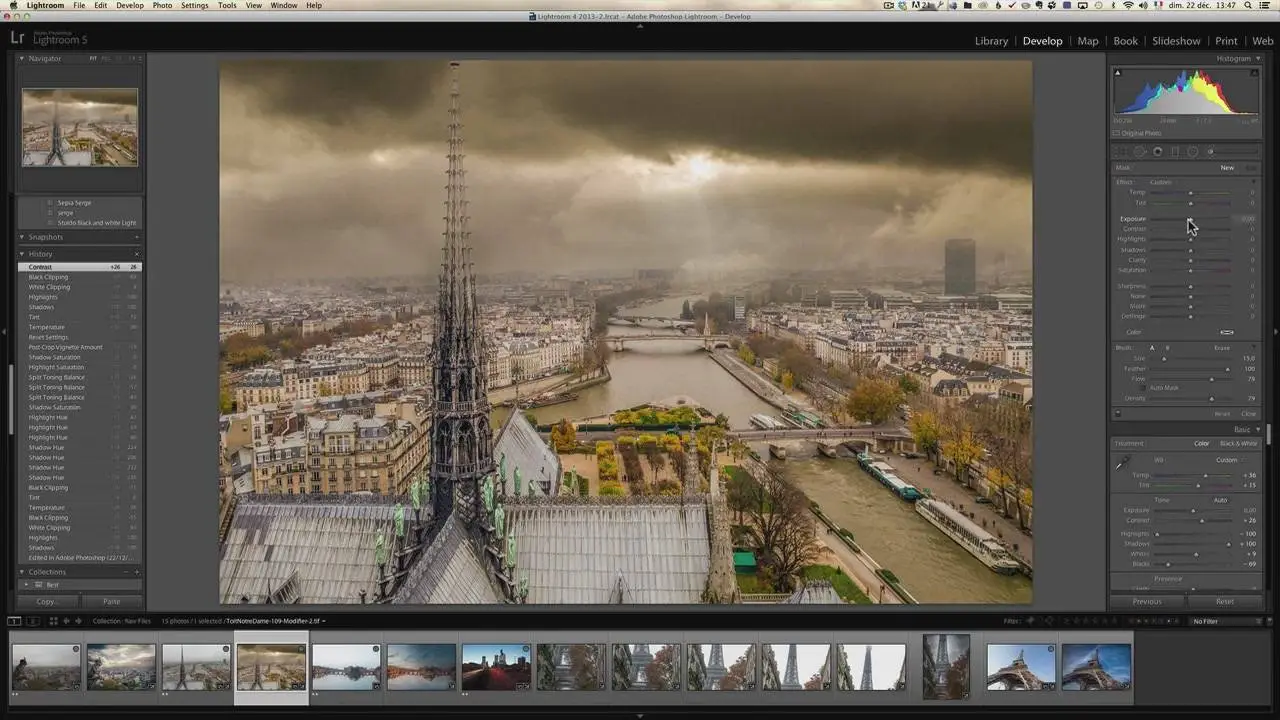Open grid view icon in filmstrip bar
1280x720 pixels.
[x=54, y=621]
